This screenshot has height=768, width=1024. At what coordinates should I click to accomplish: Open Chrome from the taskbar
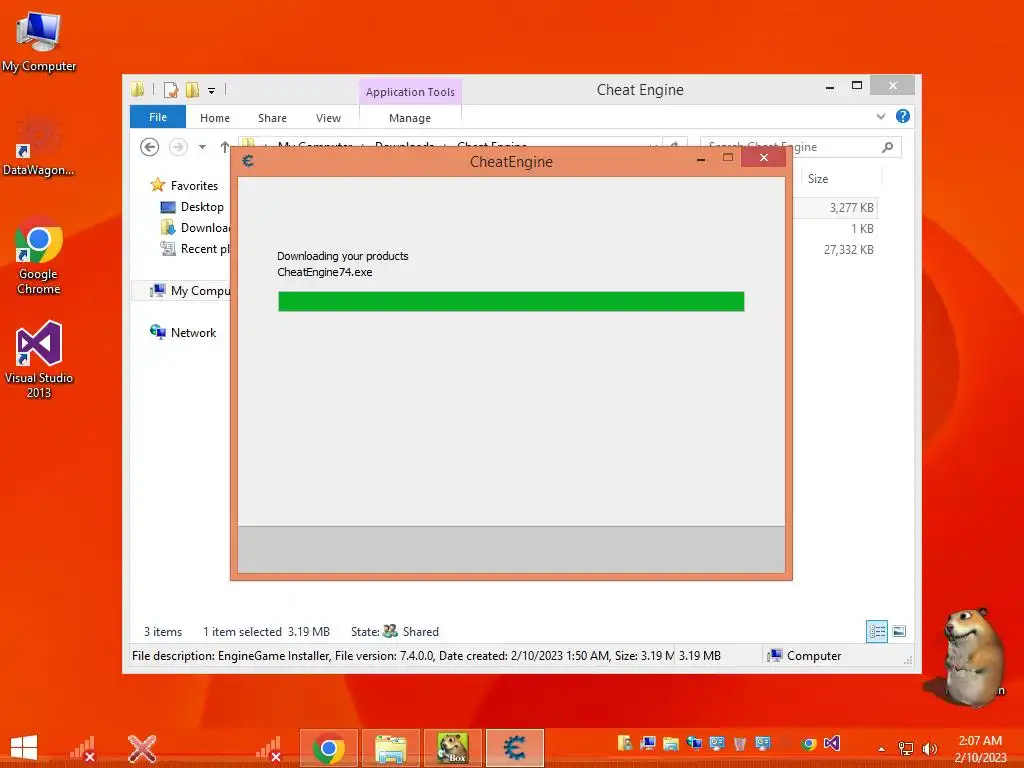pyautogui.click(x=328, y=748)
